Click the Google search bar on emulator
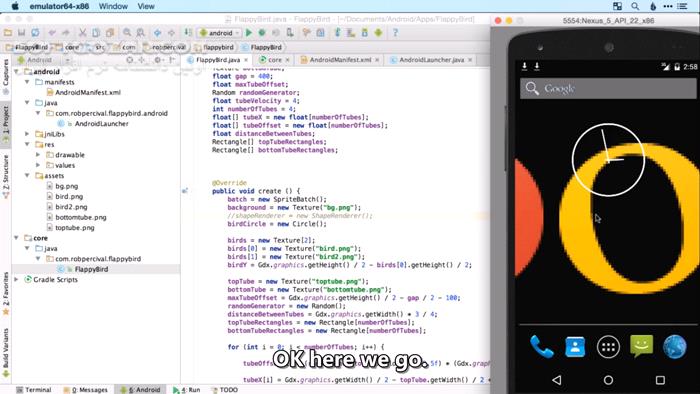This screenshot has width=700, height=394. [x=608, y=88]
